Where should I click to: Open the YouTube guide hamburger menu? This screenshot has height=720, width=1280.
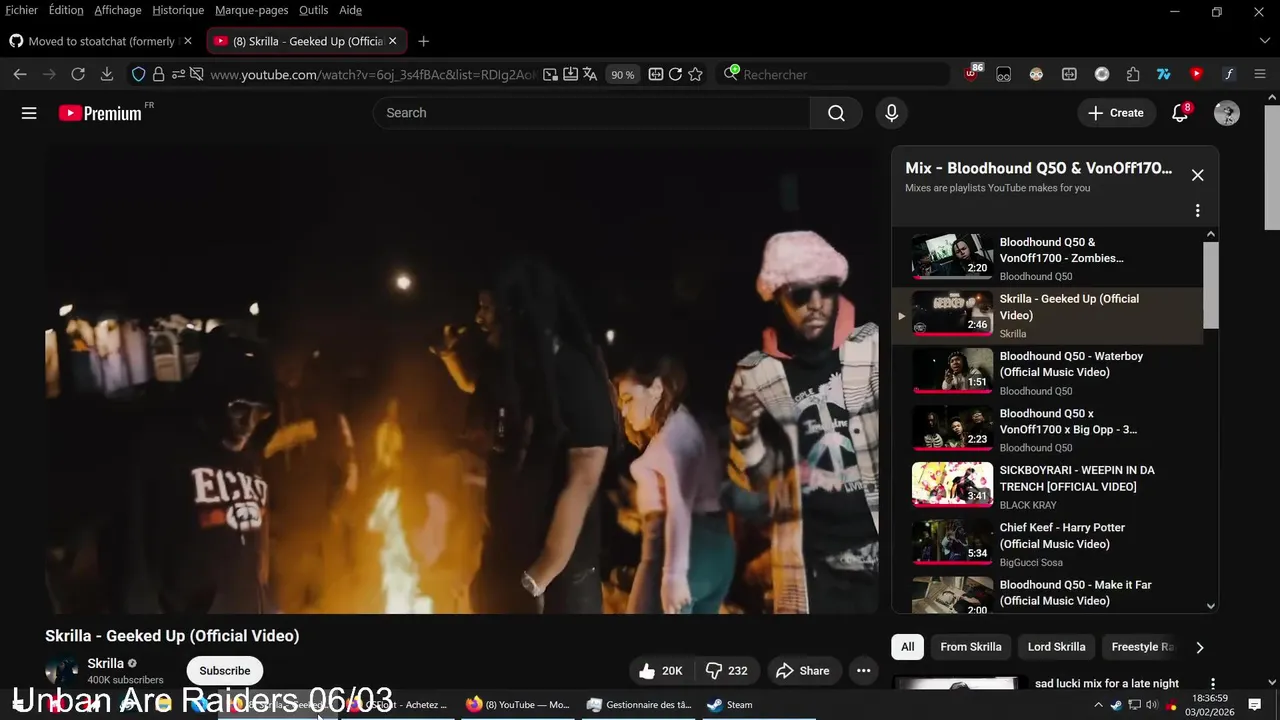click(x=29, y=113)
